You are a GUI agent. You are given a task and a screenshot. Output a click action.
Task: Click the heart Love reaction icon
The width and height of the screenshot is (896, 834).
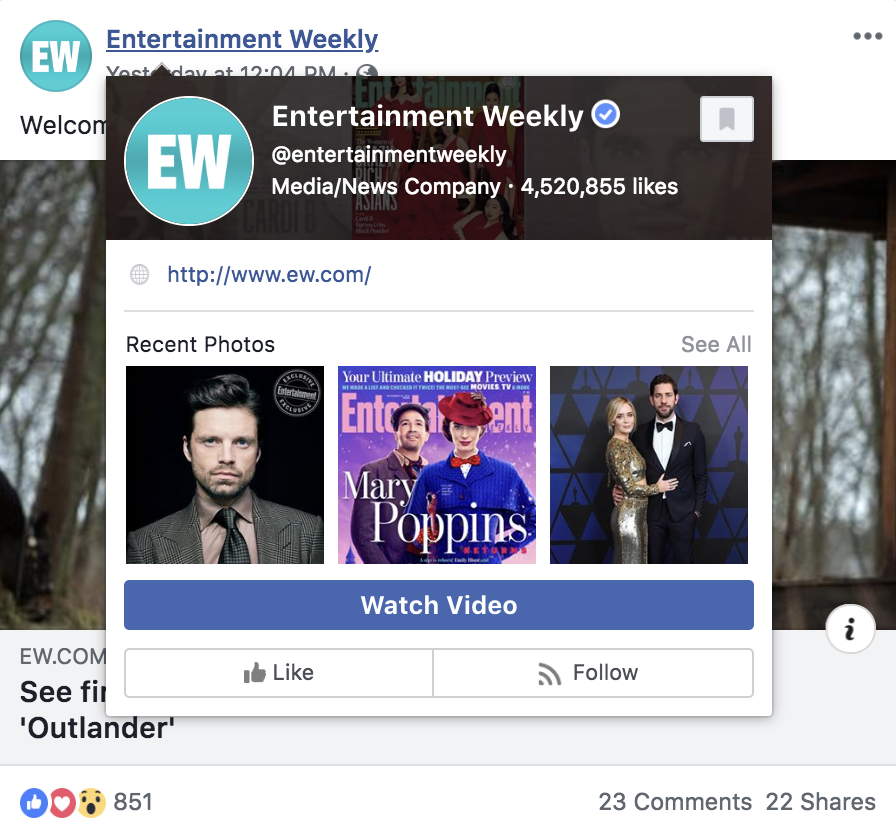(62, 803)
